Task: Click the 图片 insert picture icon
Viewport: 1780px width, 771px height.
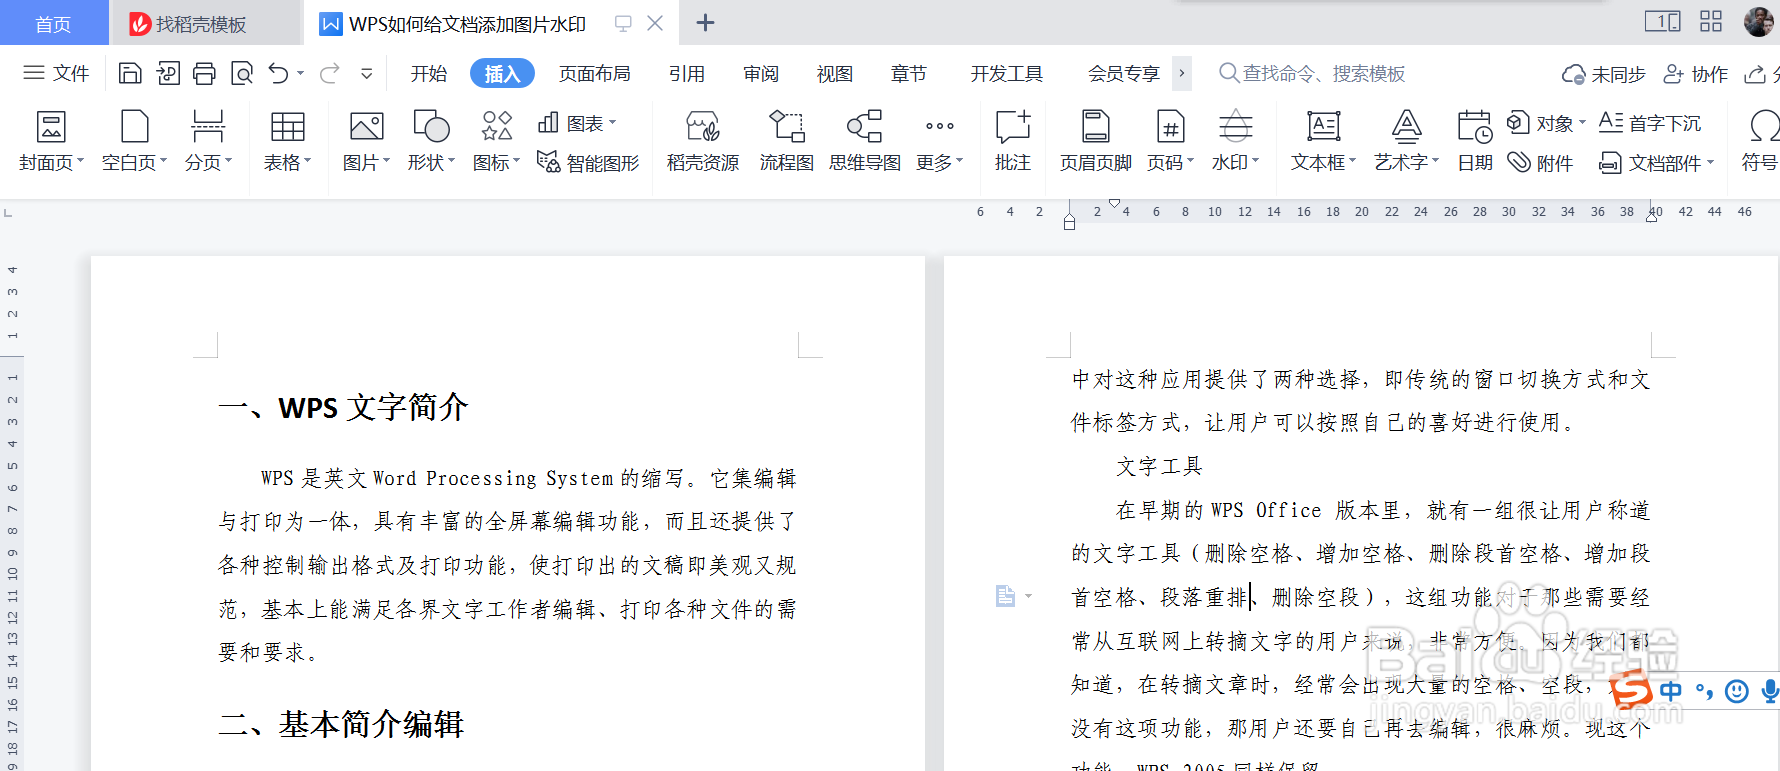Action: [366, 127]
